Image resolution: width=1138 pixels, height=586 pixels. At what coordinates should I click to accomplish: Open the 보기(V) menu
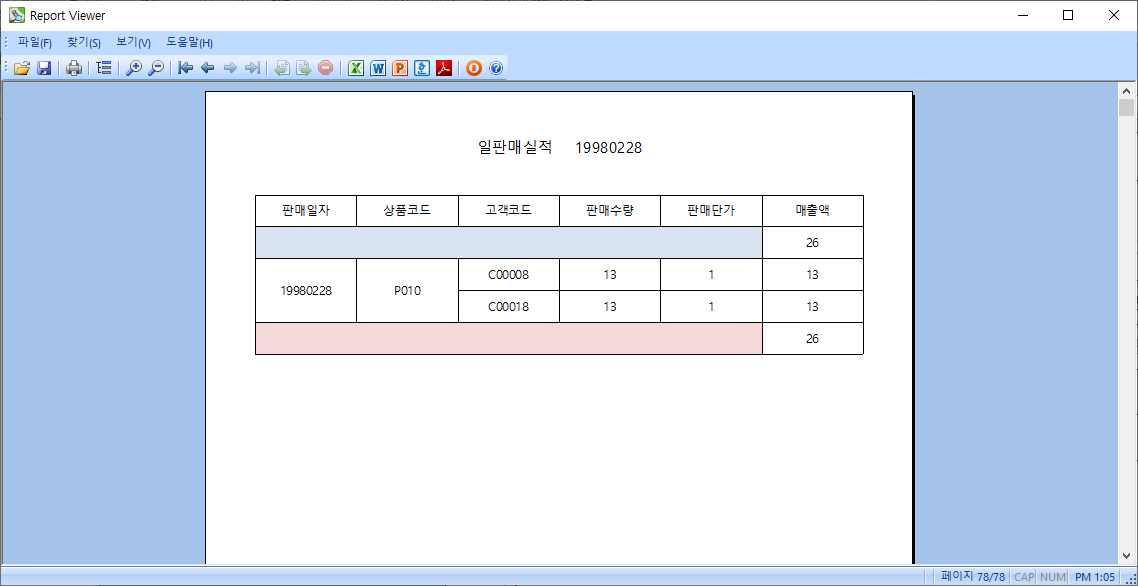[x=134, y=43]
